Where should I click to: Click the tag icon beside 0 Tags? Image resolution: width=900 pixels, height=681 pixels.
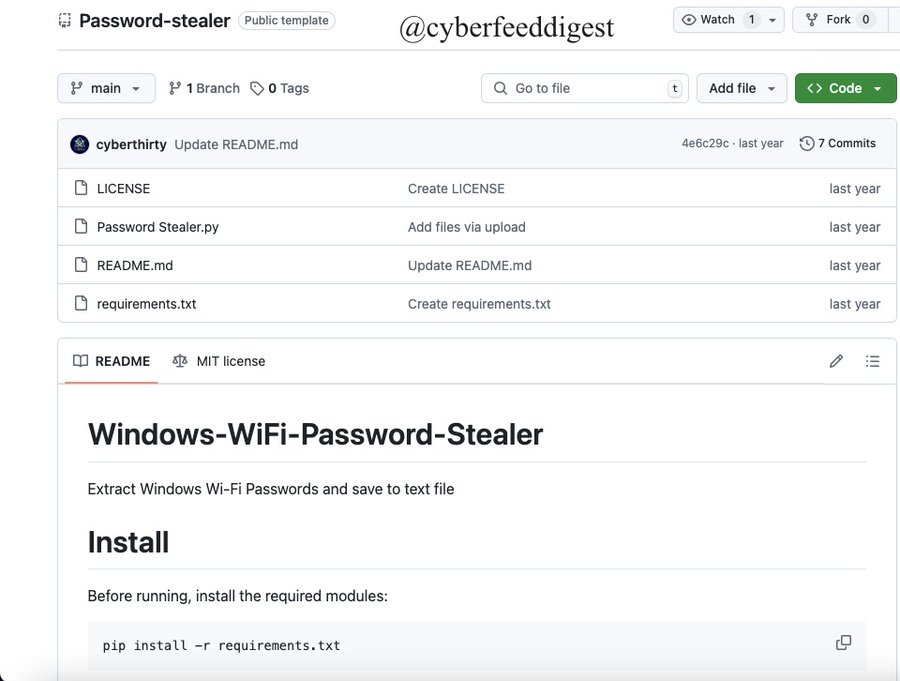(257, 89)
